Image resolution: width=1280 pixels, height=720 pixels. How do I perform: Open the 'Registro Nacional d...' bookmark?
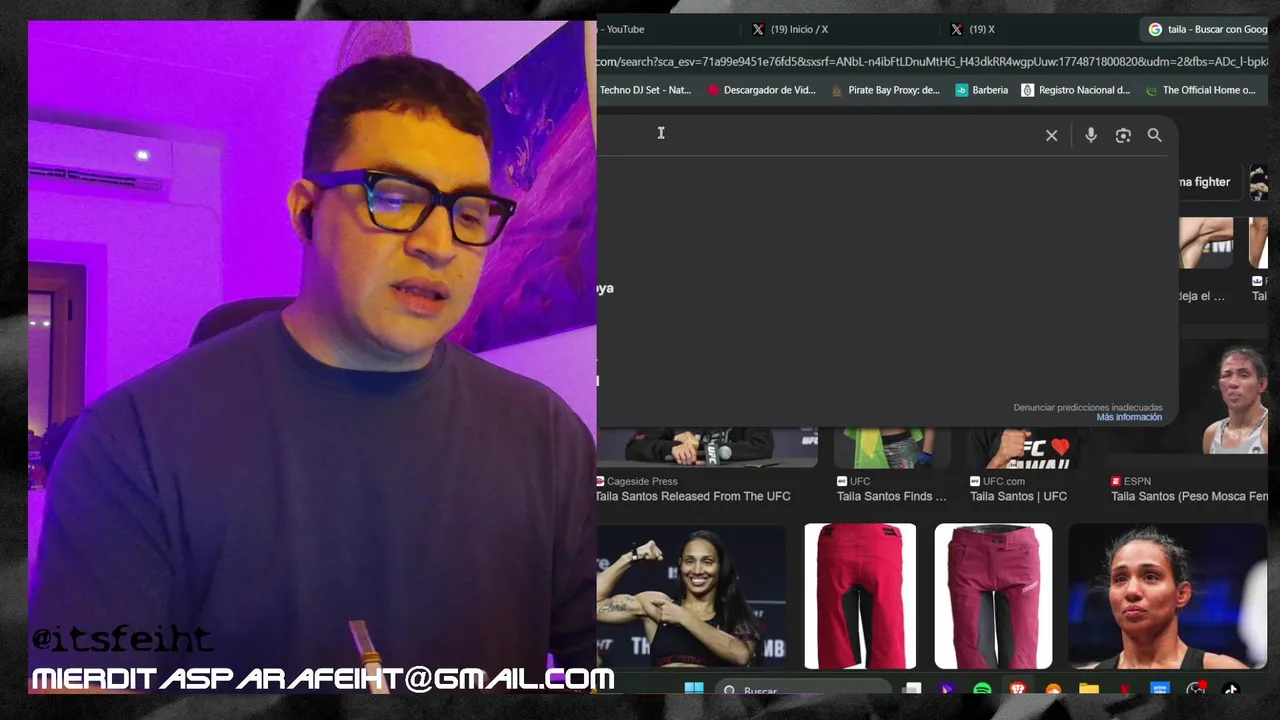coord(1075,90)
